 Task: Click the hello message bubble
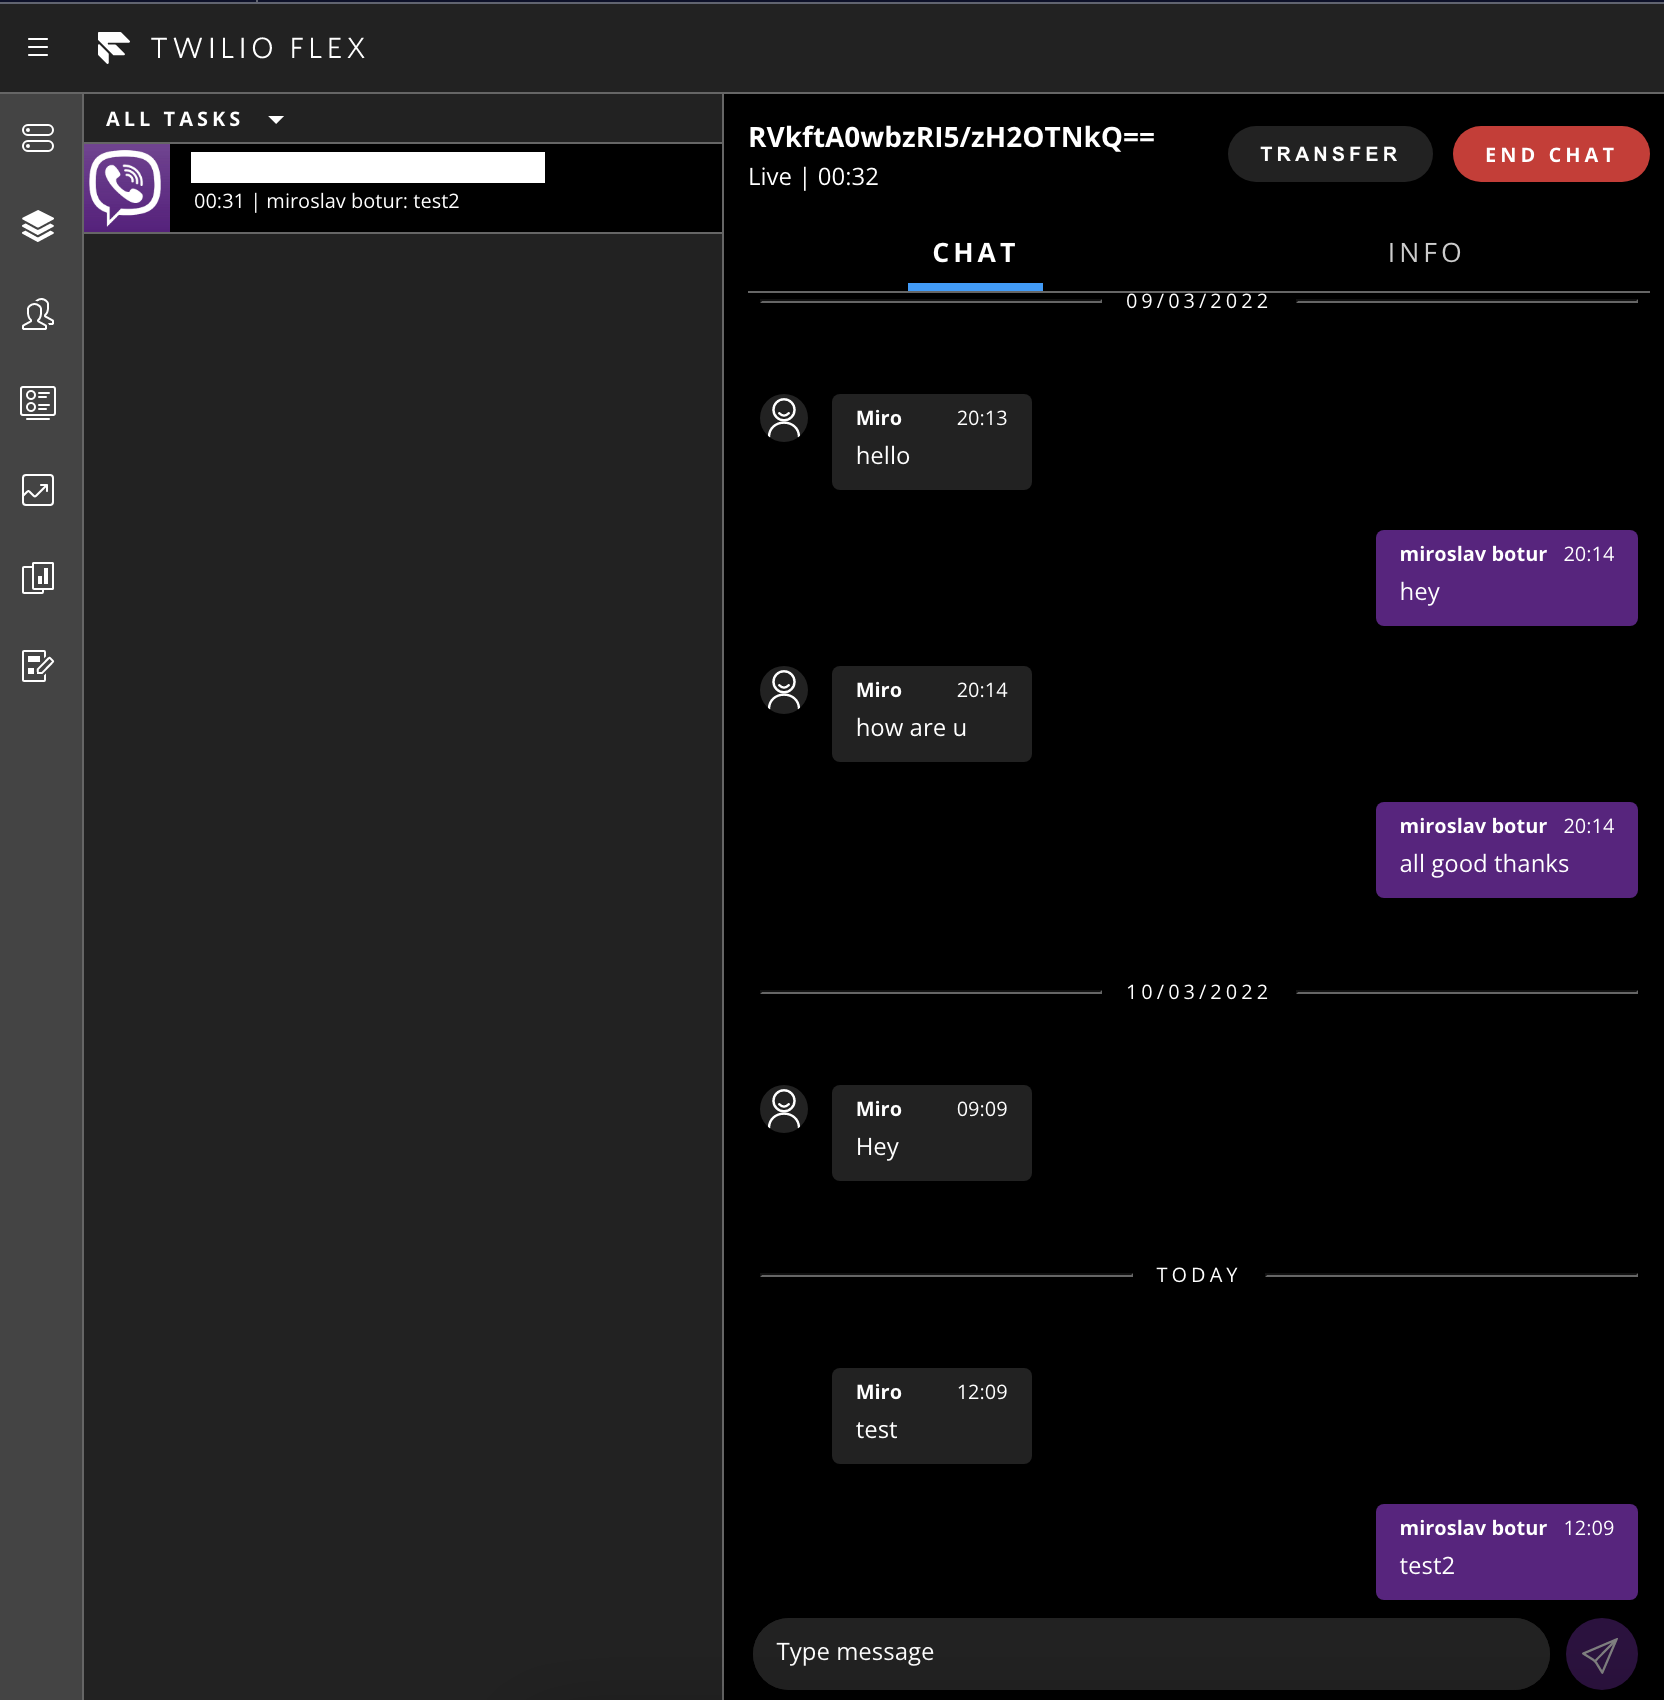[932, 442]
